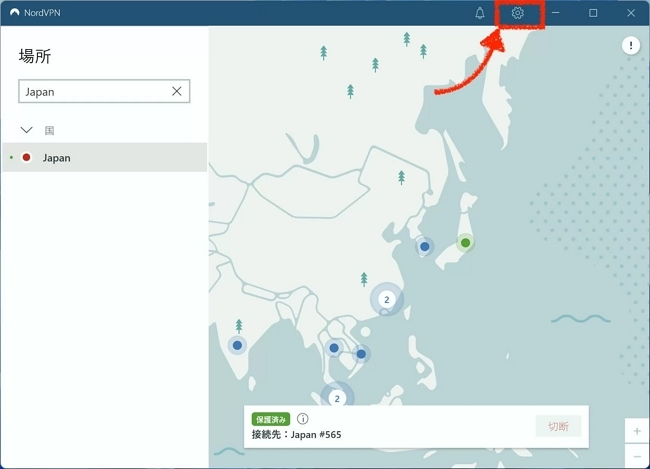Image resolution: width=650 pixels, height=469 pixels.
Task: Select Japan from the country list
Action: point(57,158)
